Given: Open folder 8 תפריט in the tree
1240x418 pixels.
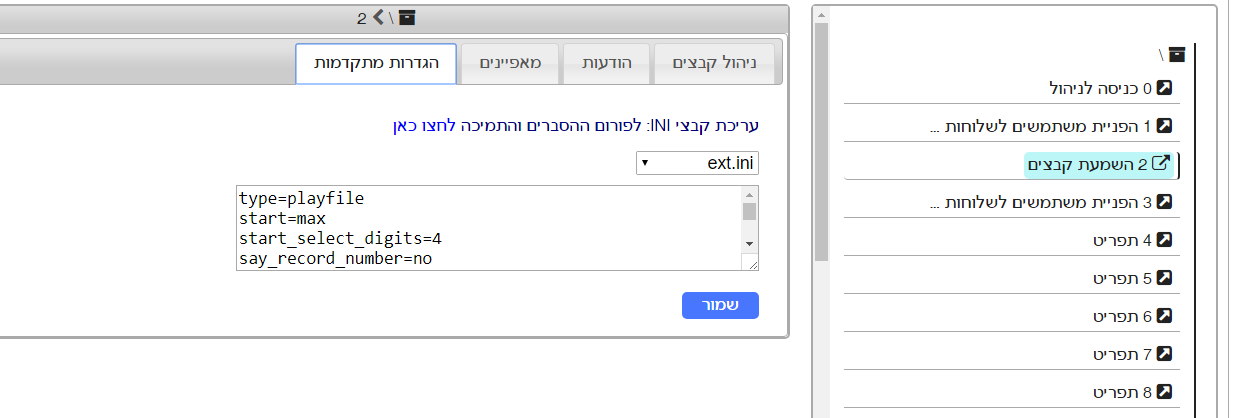Looking at the screenshot, I should (x=1117, y=392).
